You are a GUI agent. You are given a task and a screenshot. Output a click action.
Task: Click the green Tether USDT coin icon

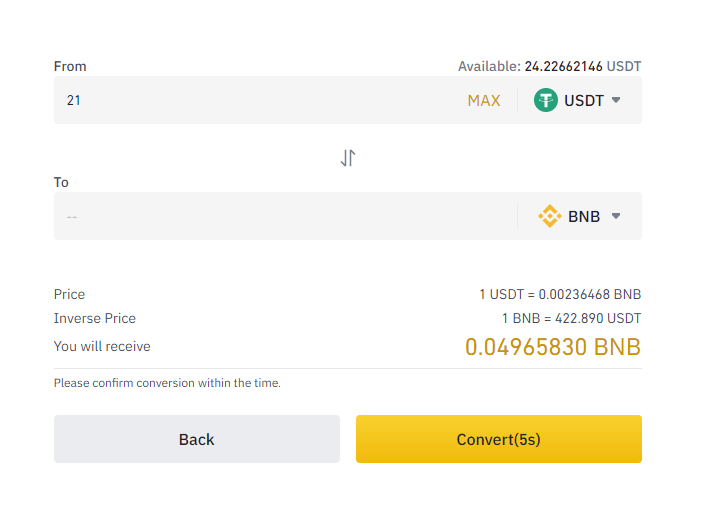[x=546, y=100]
